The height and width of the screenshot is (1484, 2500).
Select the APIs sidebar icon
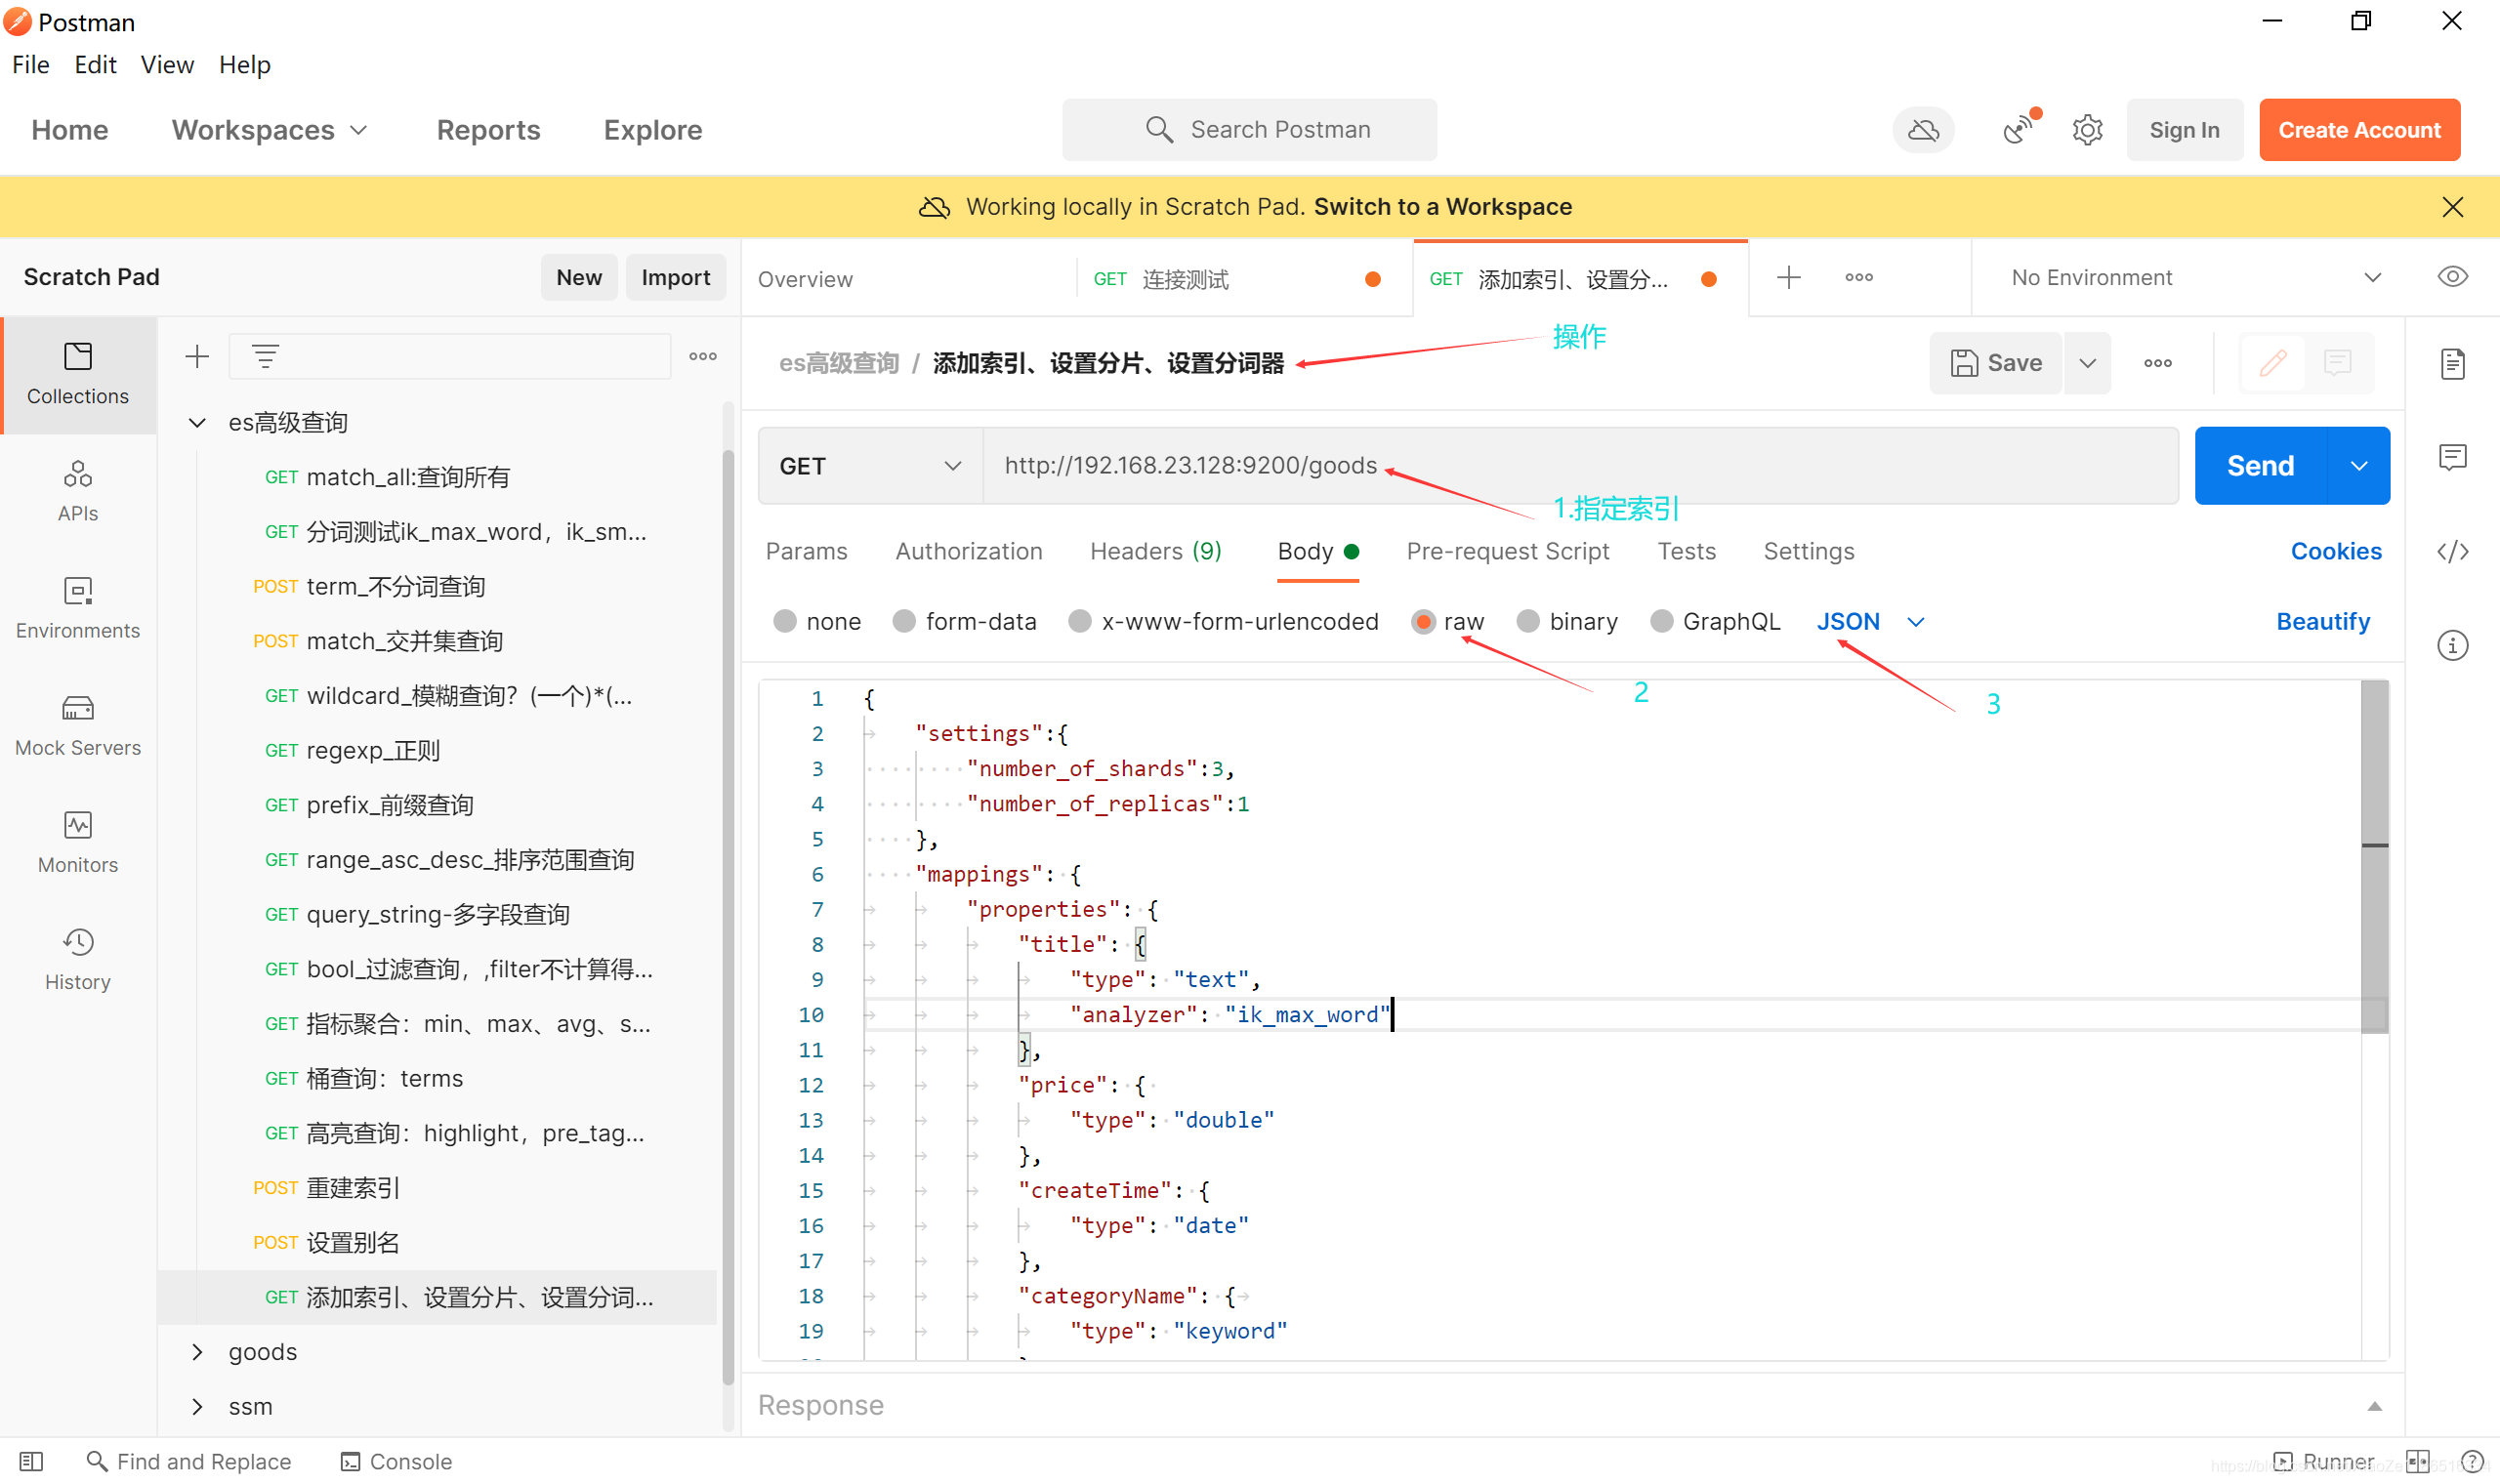(x=77, y=490)
